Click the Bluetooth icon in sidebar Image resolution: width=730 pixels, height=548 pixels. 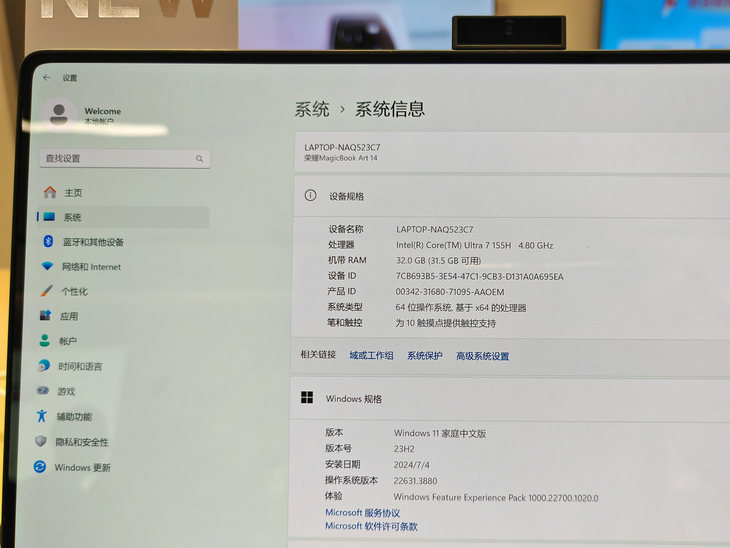tap(48, 241)
